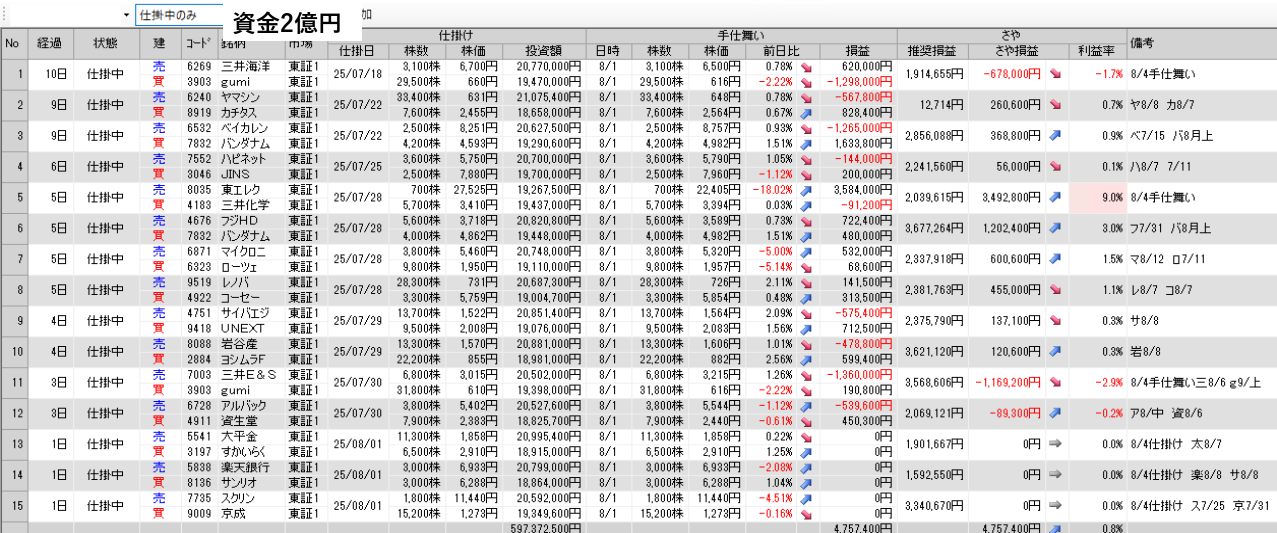Click the gray arrow in row 15 spread column
Image resolution: width=1277 pixels, height=533 pixels.
pyautogui.click(x=1054, y=506)
